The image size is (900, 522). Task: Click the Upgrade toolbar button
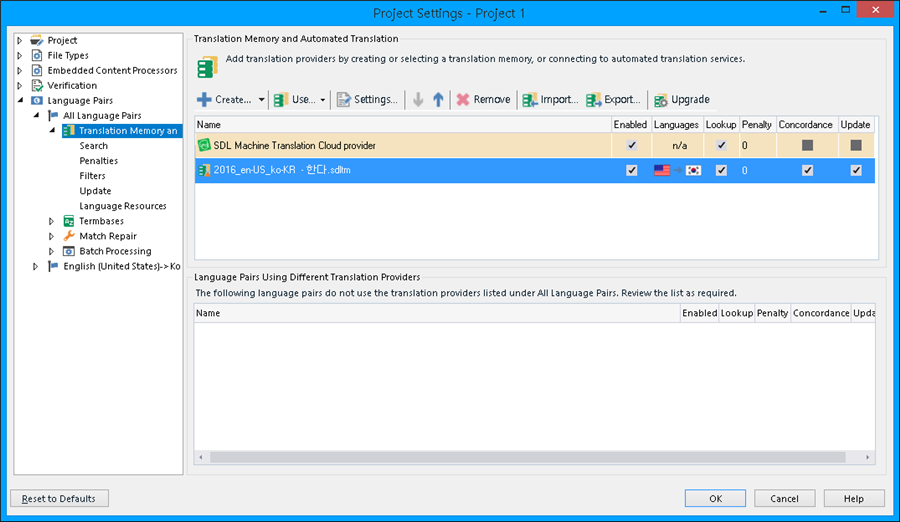(682, 99)
